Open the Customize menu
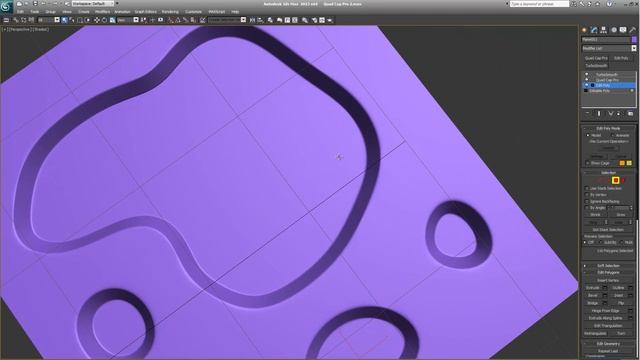 (x=193, y=12)
